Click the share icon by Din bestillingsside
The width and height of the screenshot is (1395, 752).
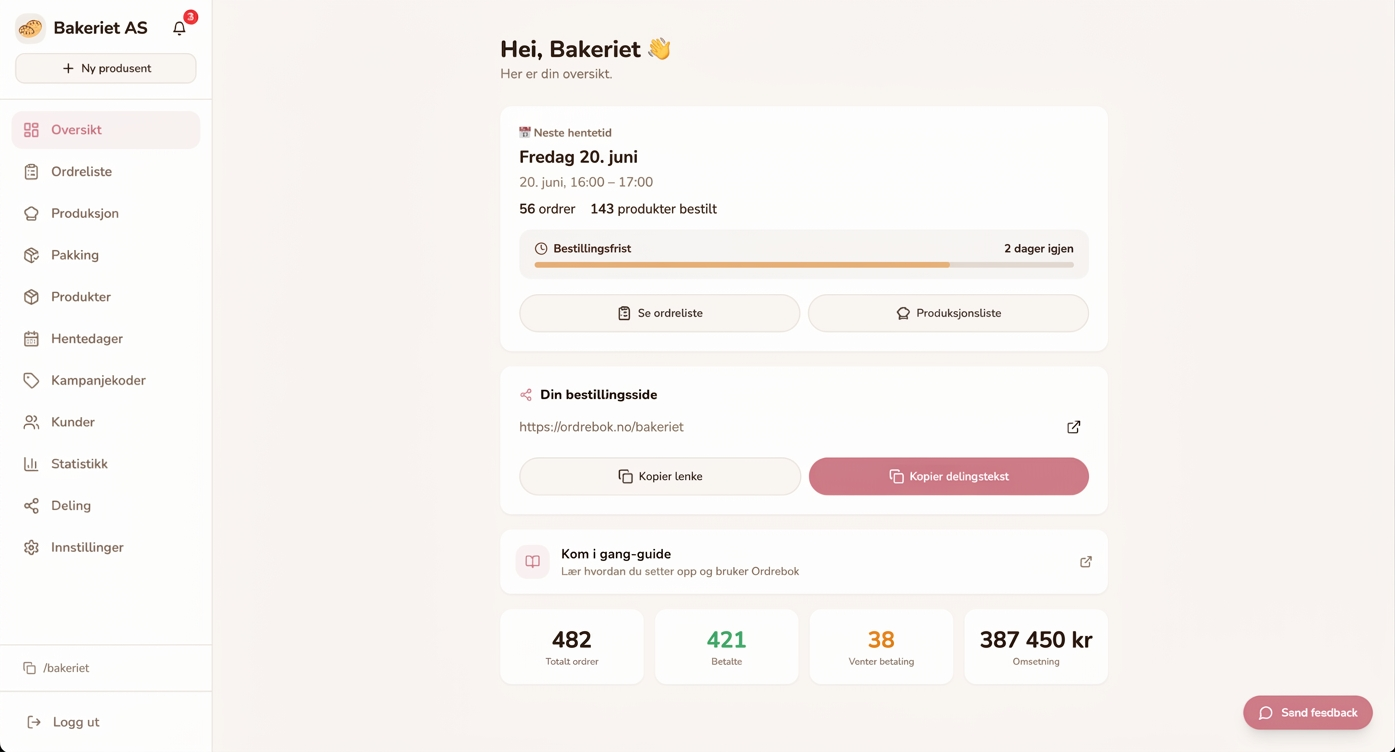click(526, 395)
